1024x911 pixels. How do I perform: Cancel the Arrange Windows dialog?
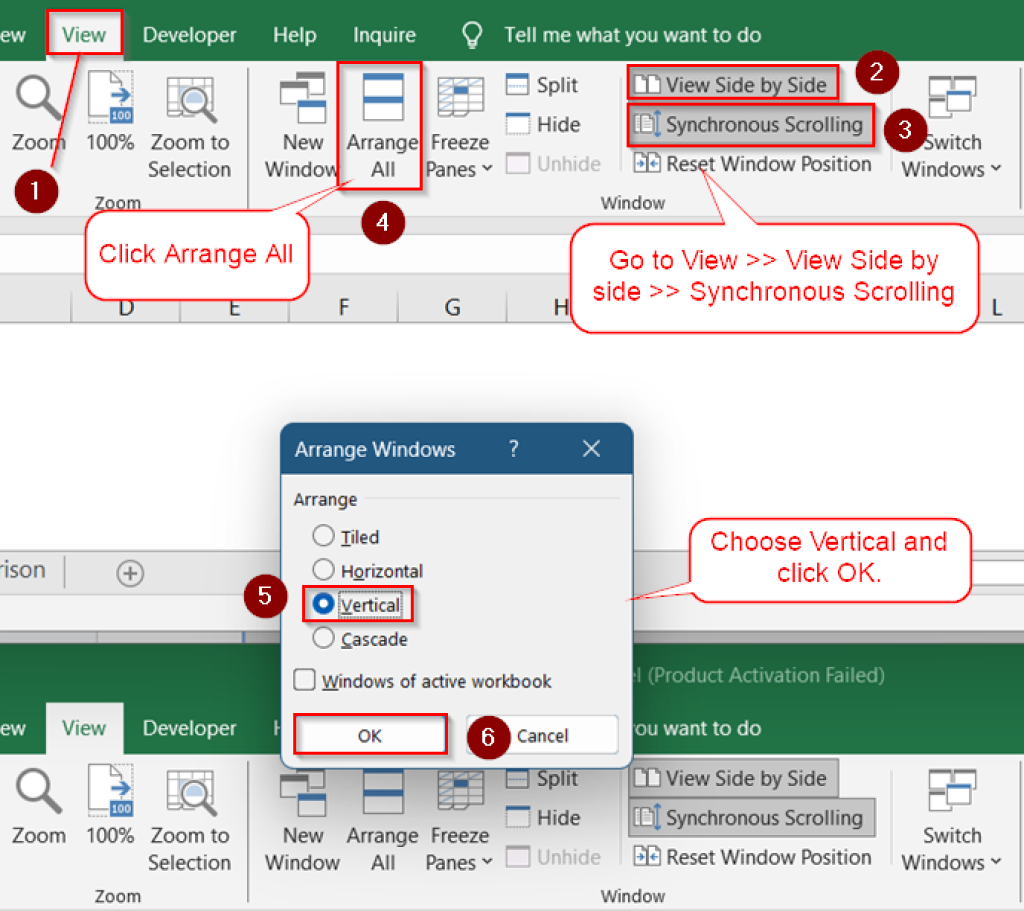pyautogui.click(x=541, y=734)
